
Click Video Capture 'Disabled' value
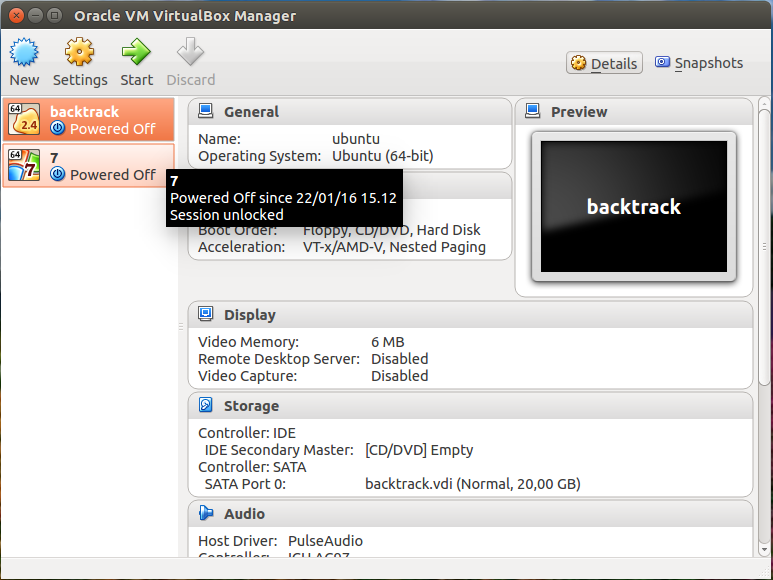399,376
